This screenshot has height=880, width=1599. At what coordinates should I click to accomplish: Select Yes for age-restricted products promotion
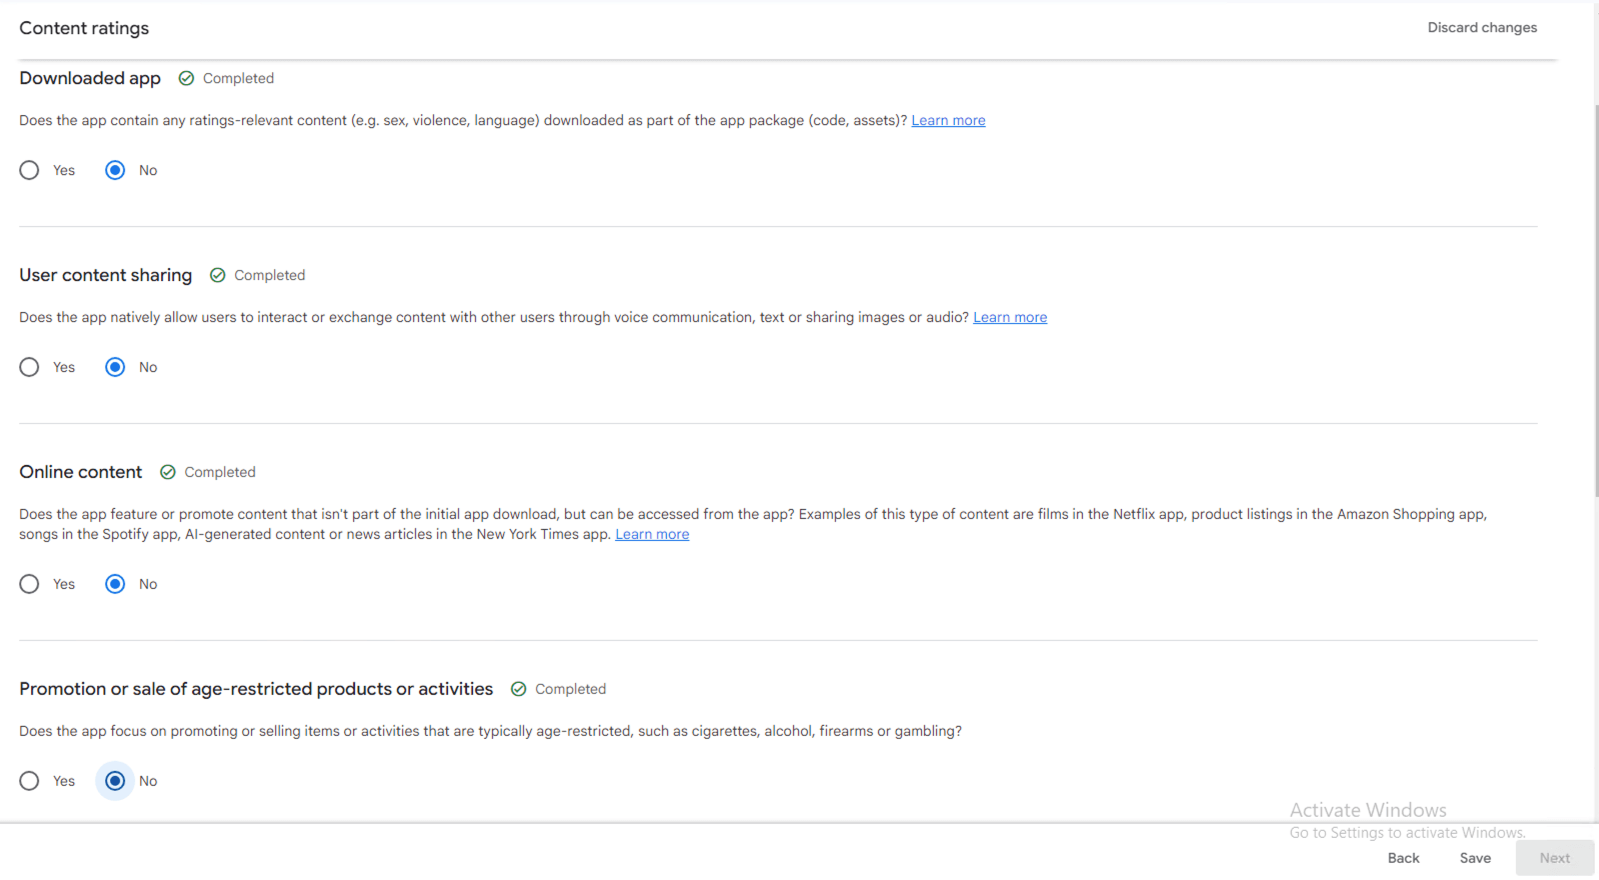pos(30,781)
